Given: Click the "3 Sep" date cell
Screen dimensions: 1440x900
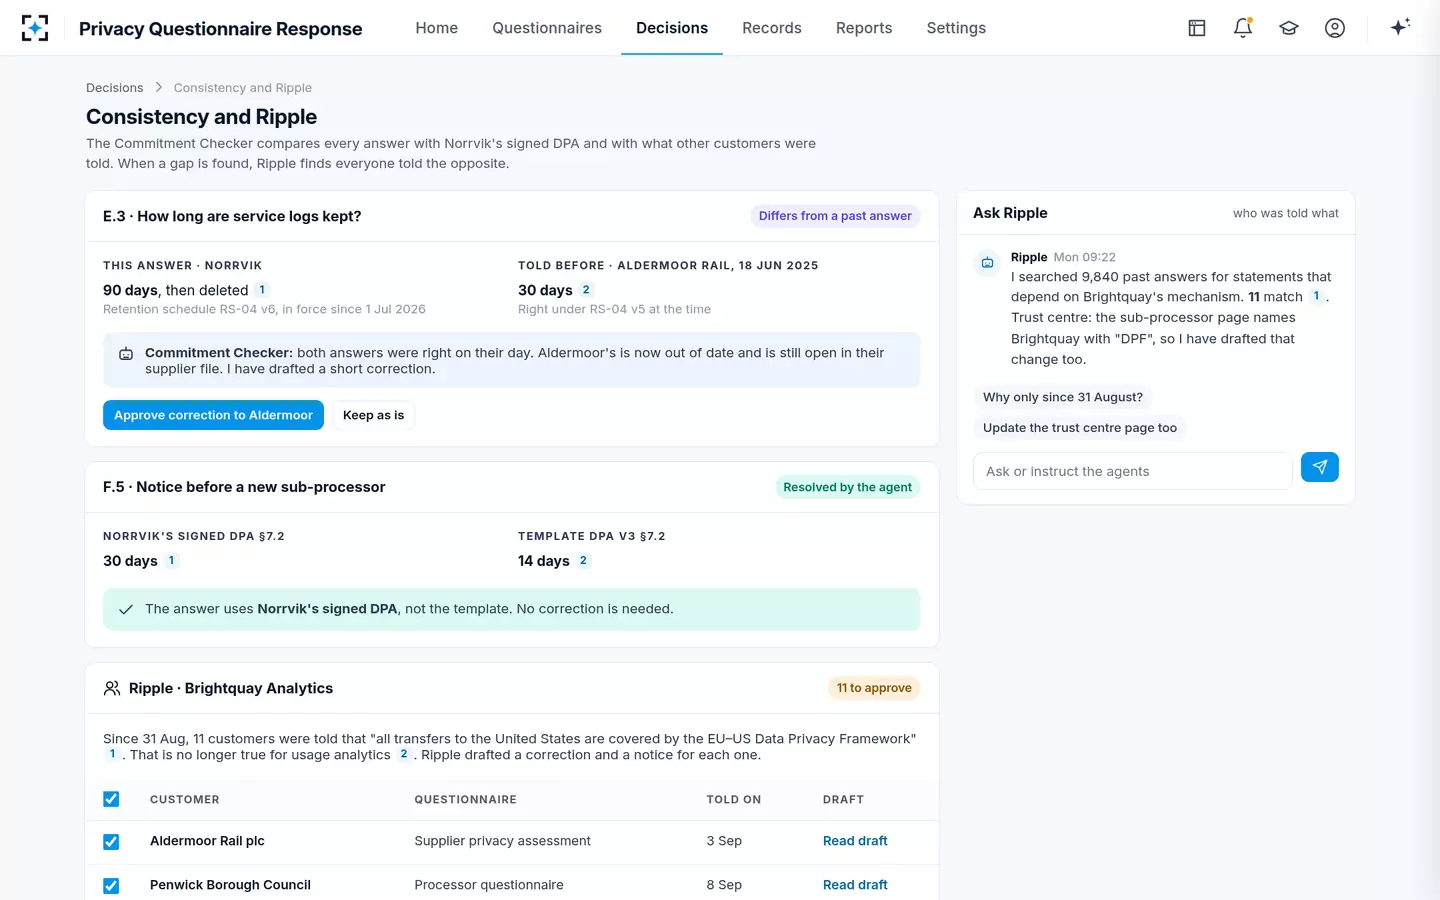Looking at the screenshot, I should pyautogui.click(x=724, y=841).
